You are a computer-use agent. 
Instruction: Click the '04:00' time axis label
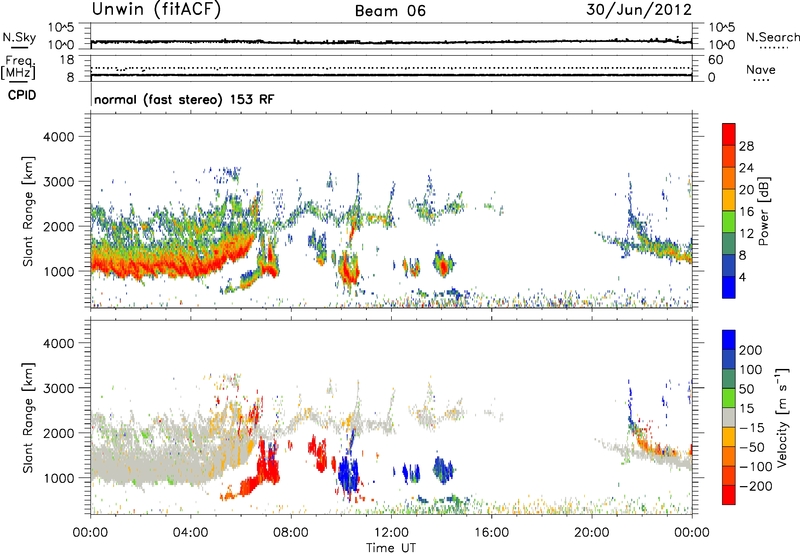tap(190, 533)
